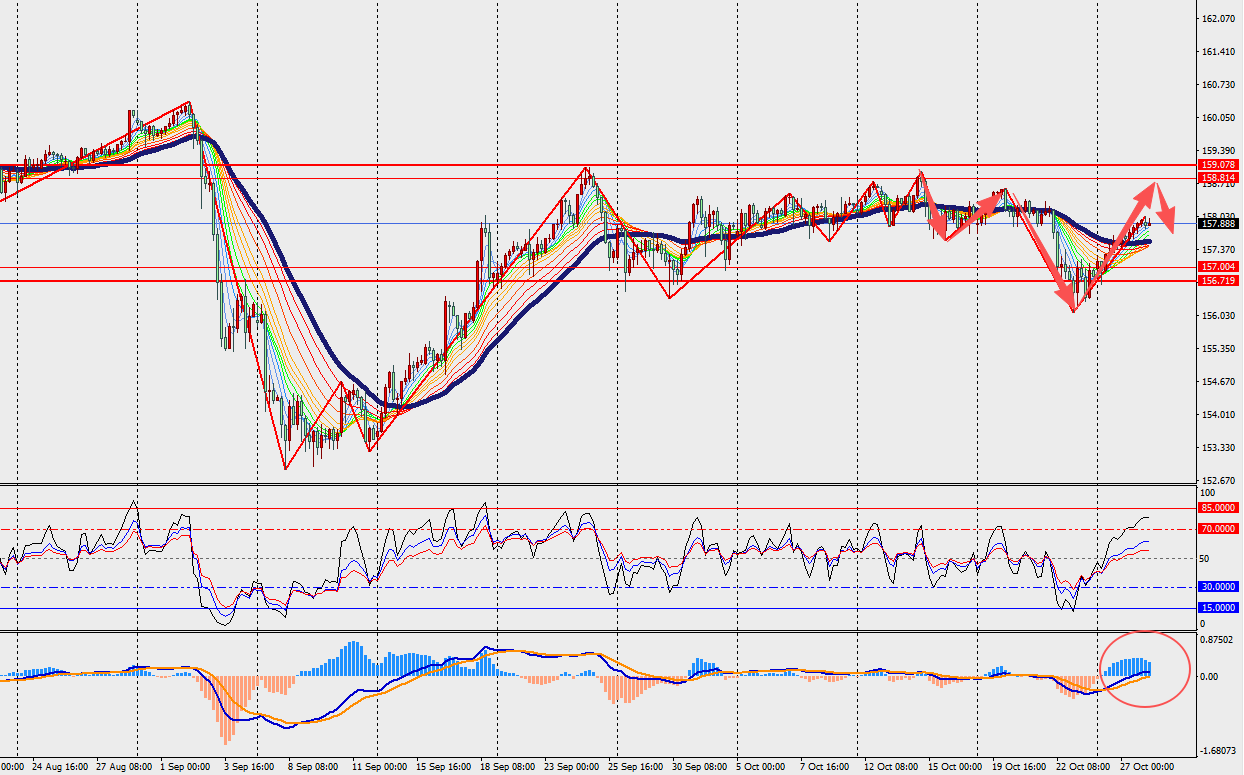Click the 156.030 price axis value
1244x775 pixels.
pyautogui.click(x=1217, y=316)
